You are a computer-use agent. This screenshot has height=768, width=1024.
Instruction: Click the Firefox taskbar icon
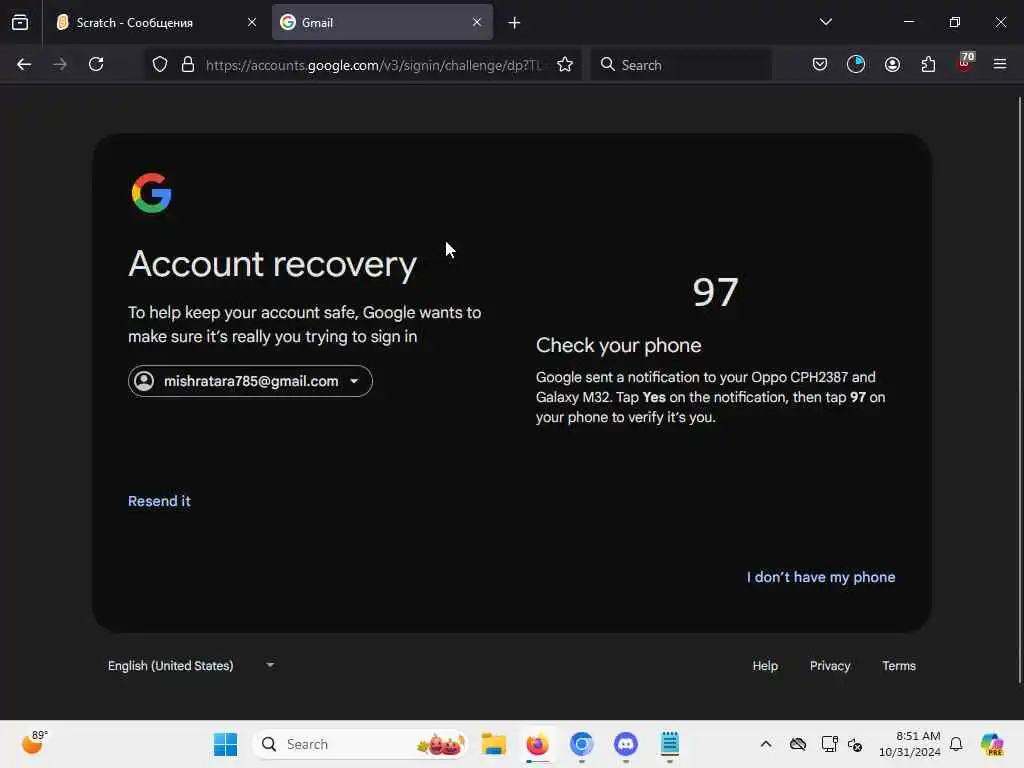[x=537, y=744]
